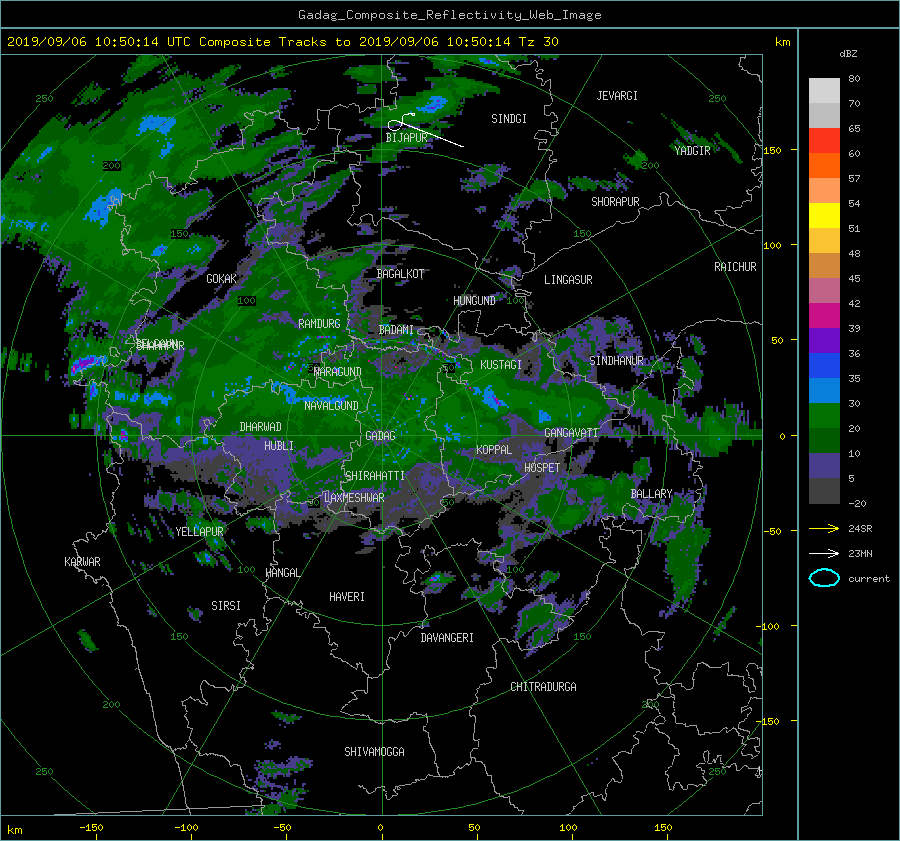Click the purple 36 dBZ legend swatch

coord(824,340)
